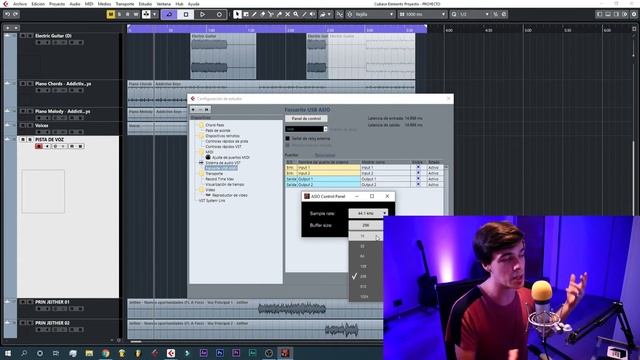
Task: Open the Audio menu
Action: [x=75, y=4]
